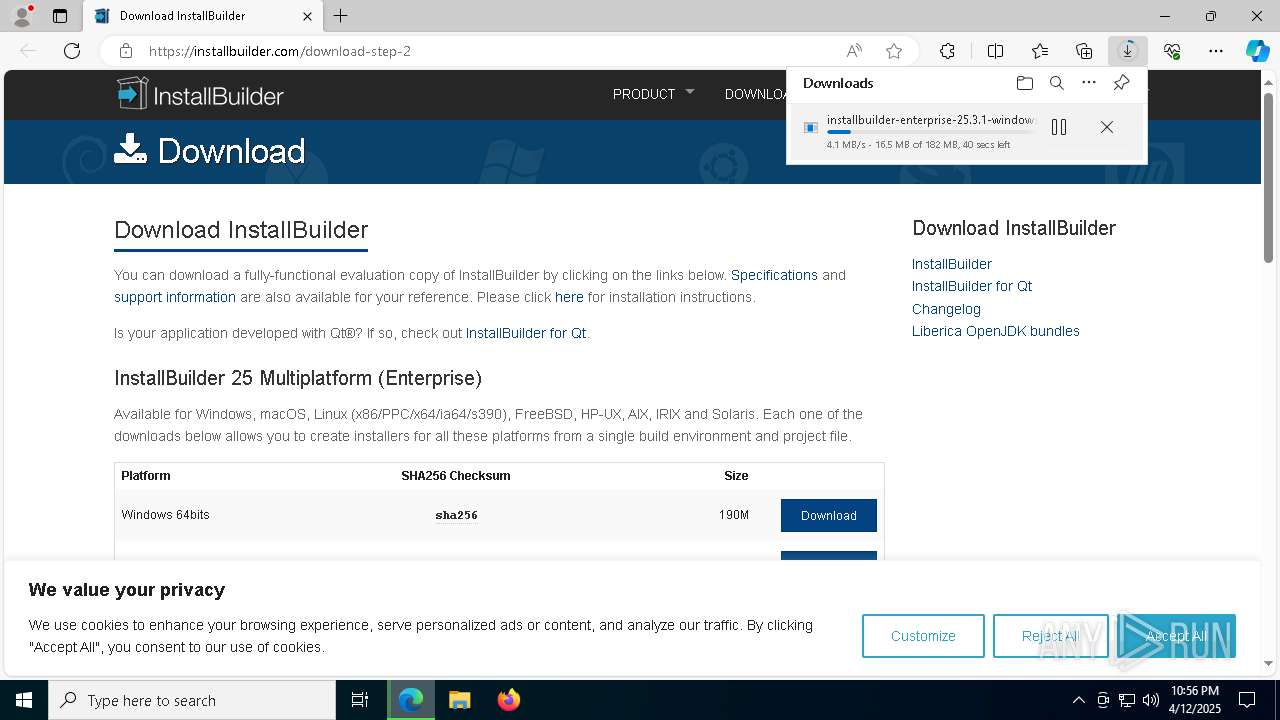Pin the Downloads panel
1280x720 pixels.
tap(1121, 83)
